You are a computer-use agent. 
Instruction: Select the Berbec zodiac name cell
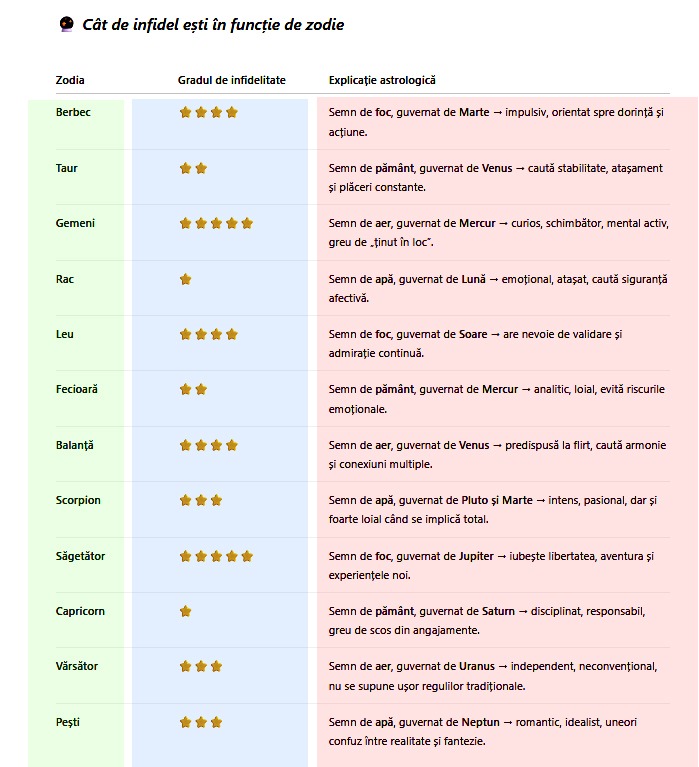click(x=73, y=112)
